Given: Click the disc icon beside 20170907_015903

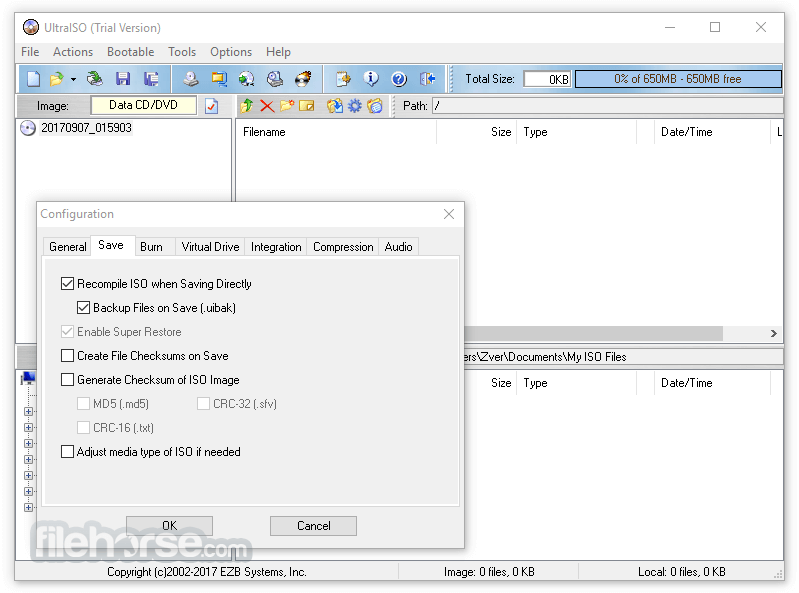Looking at the screenshot, I should tap(28, 128).
